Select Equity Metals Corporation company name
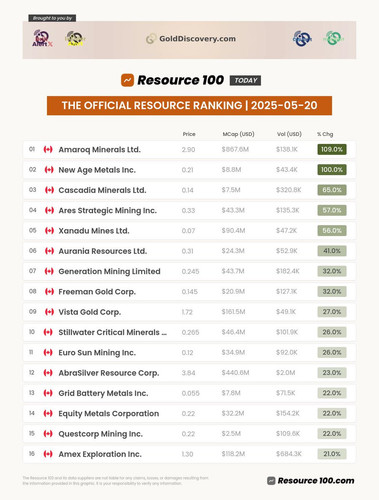Image resolution: width=379 pixels, height=500 pixels. [109, 414]
